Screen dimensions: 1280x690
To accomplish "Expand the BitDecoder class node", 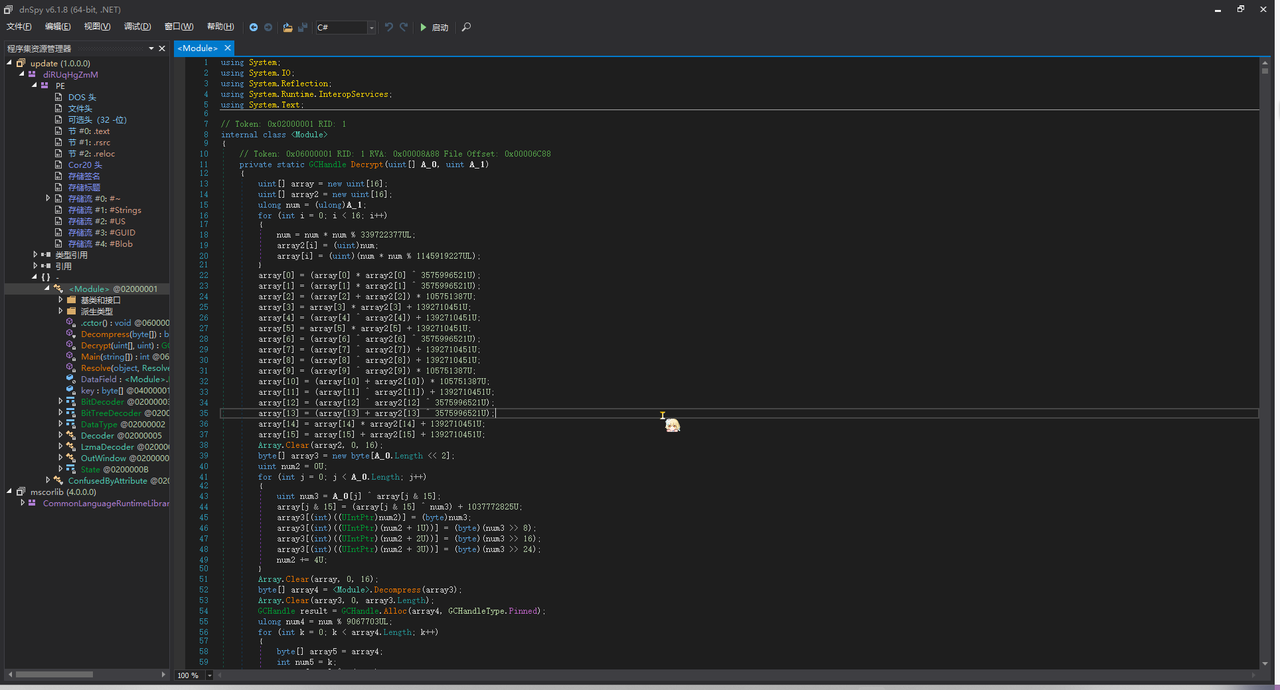I will [60, 401].
